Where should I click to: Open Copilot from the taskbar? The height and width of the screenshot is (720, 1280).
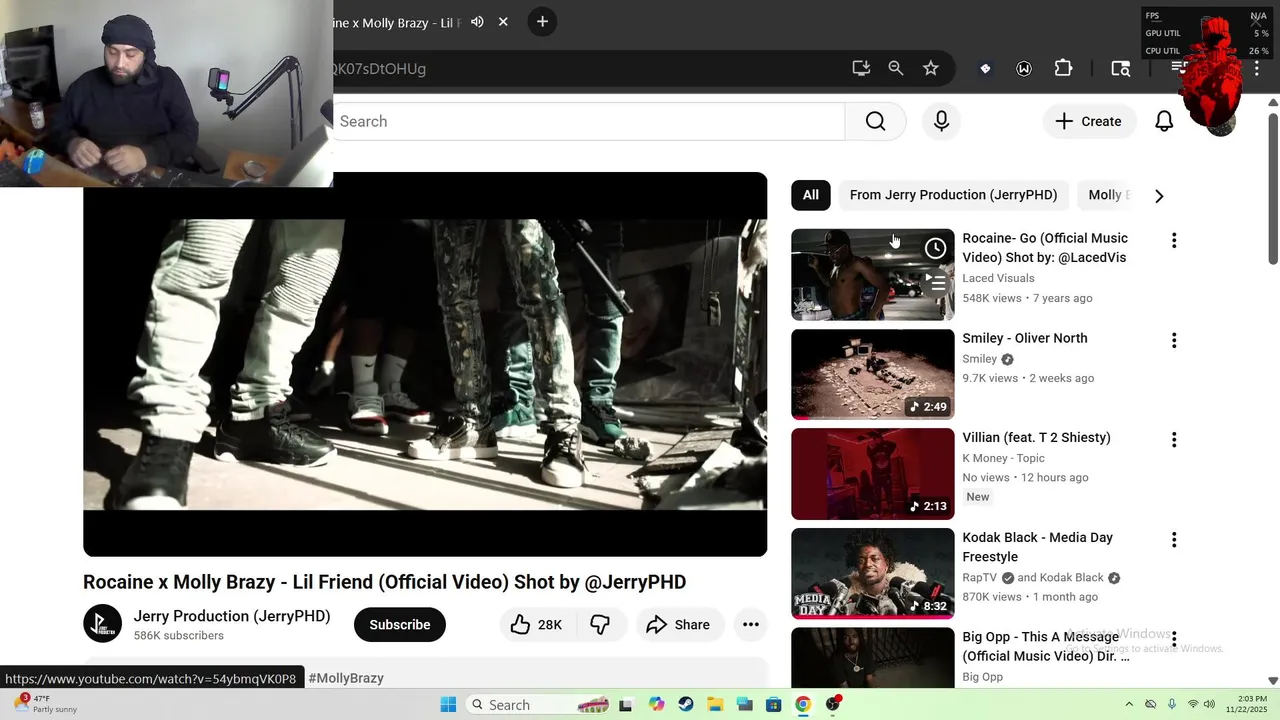click(x=656, y=704)
